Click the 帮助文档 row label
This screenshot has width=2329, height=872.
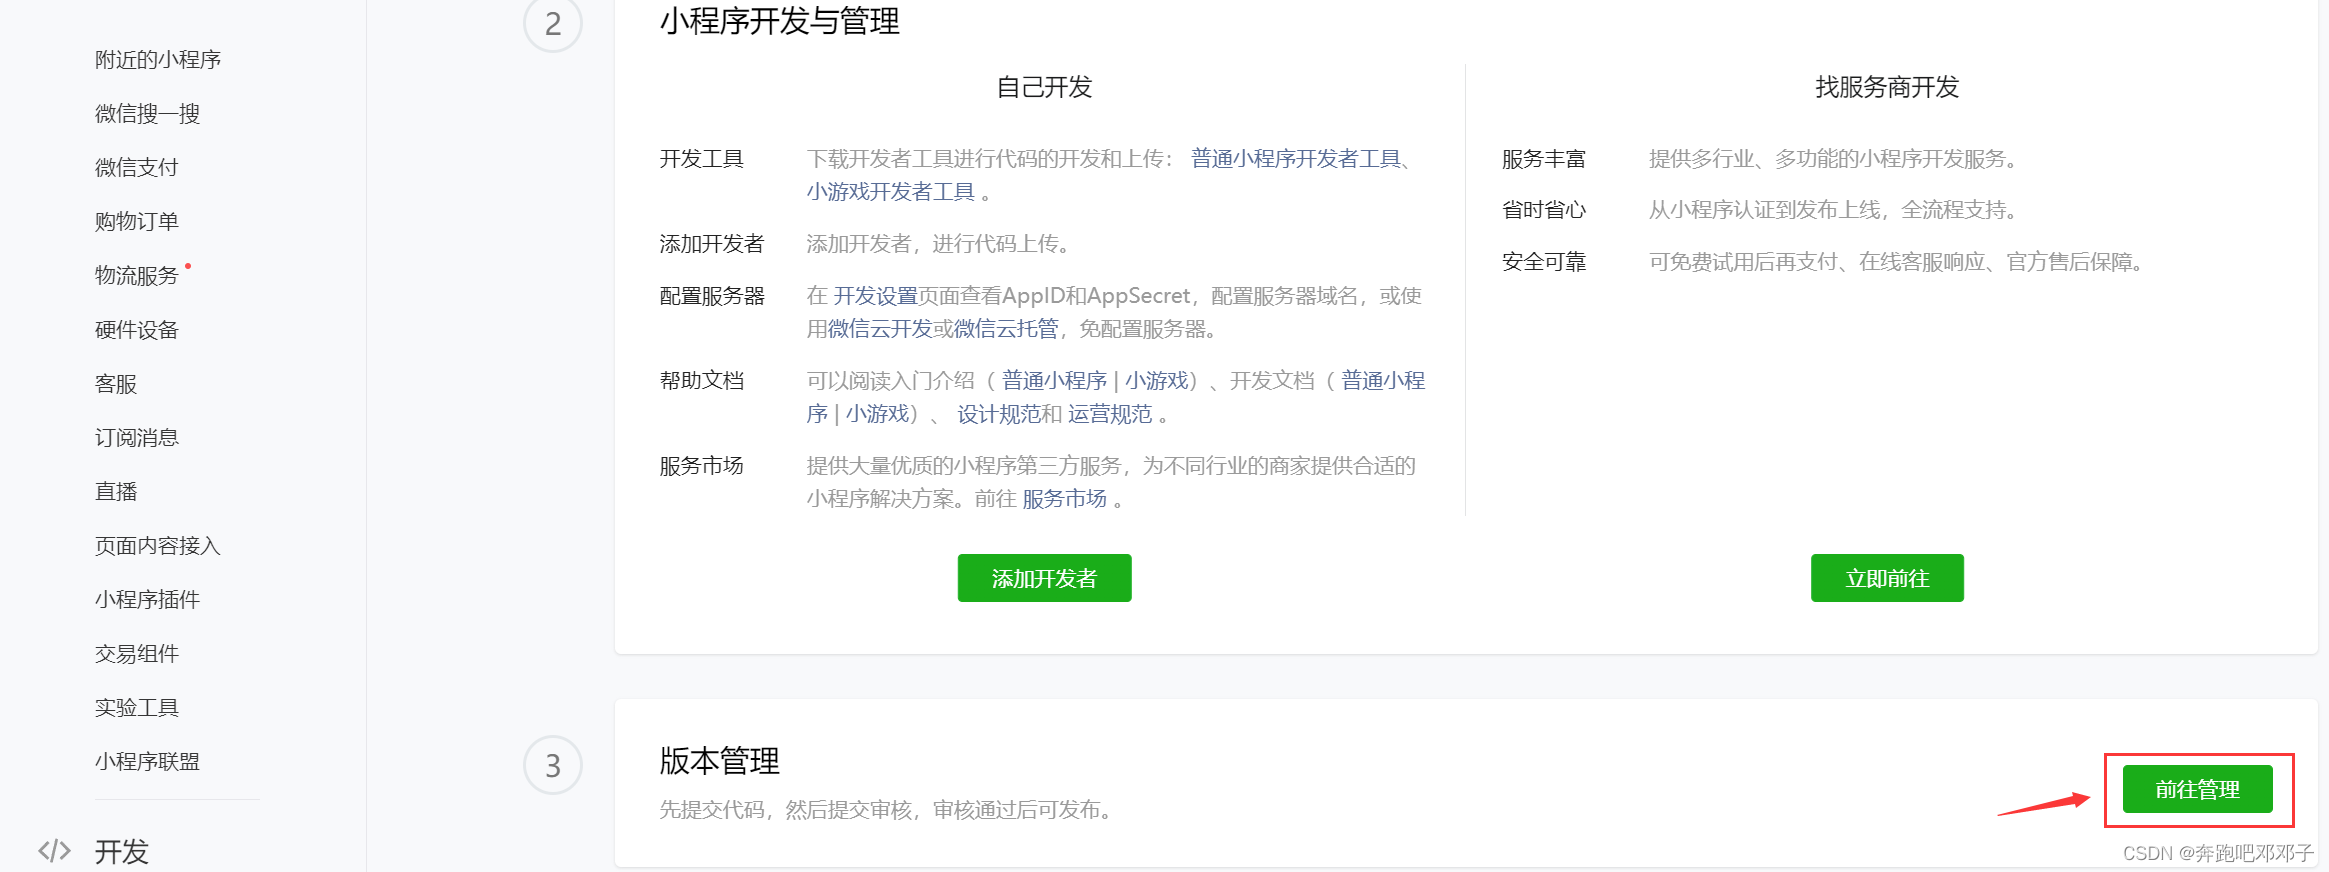(x=702, y=381)
